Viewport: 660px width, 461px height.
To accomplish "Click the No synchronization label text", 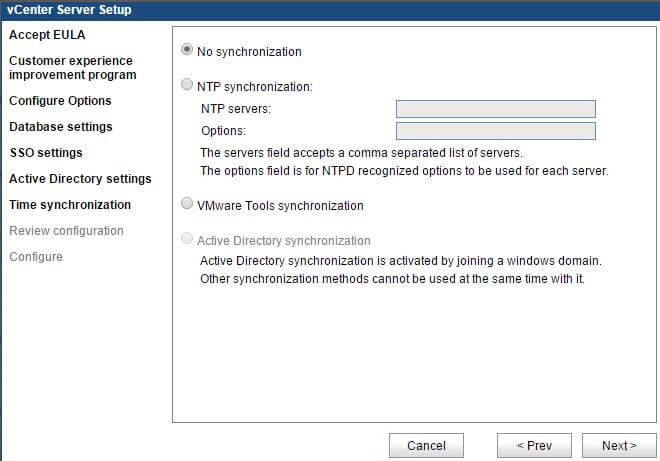I will pyautogui.click(x=249, y=52).
